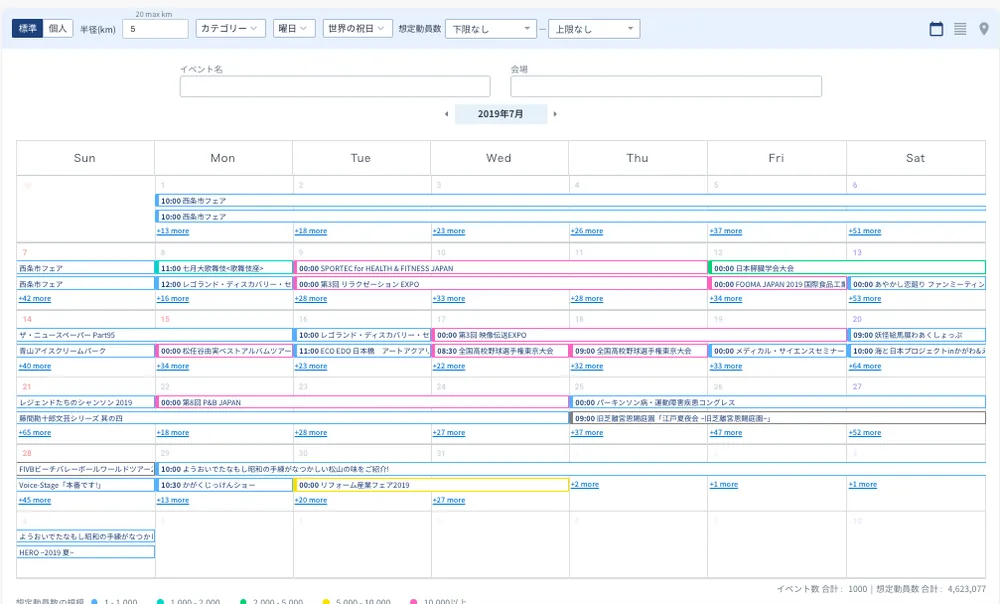1000x604 pixels.
Task: Show +51 more events on July 6
Action: [865, 231]
